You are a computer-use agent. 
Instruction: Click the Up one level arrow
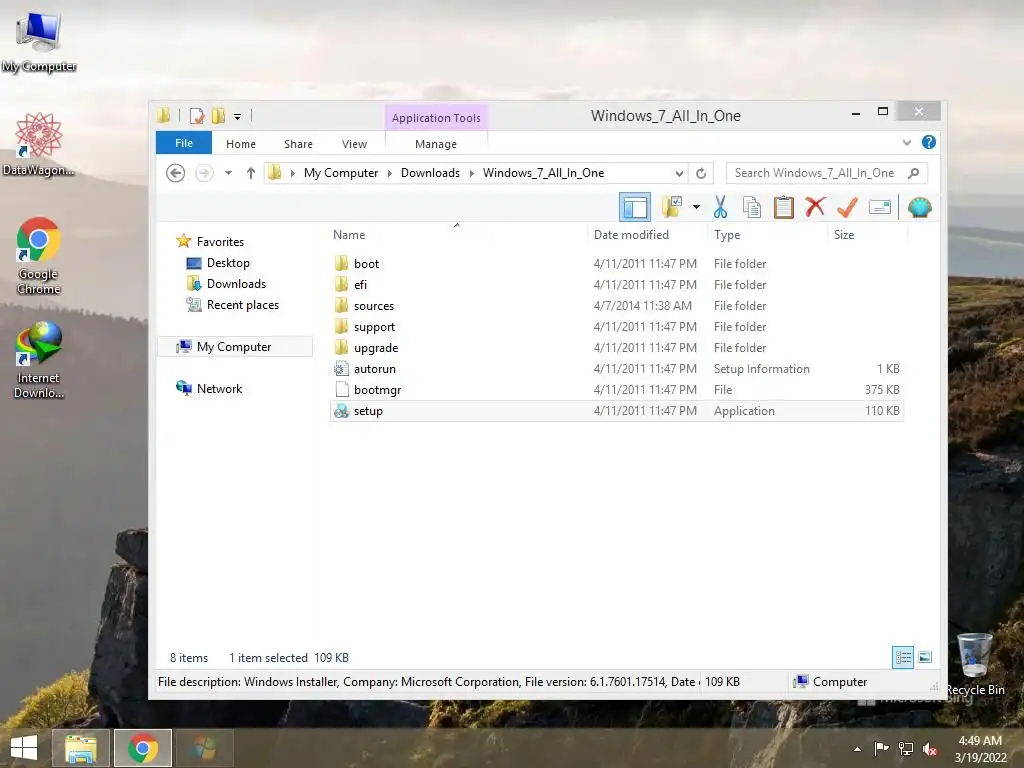pyautogui.click(x=251, y=173)
